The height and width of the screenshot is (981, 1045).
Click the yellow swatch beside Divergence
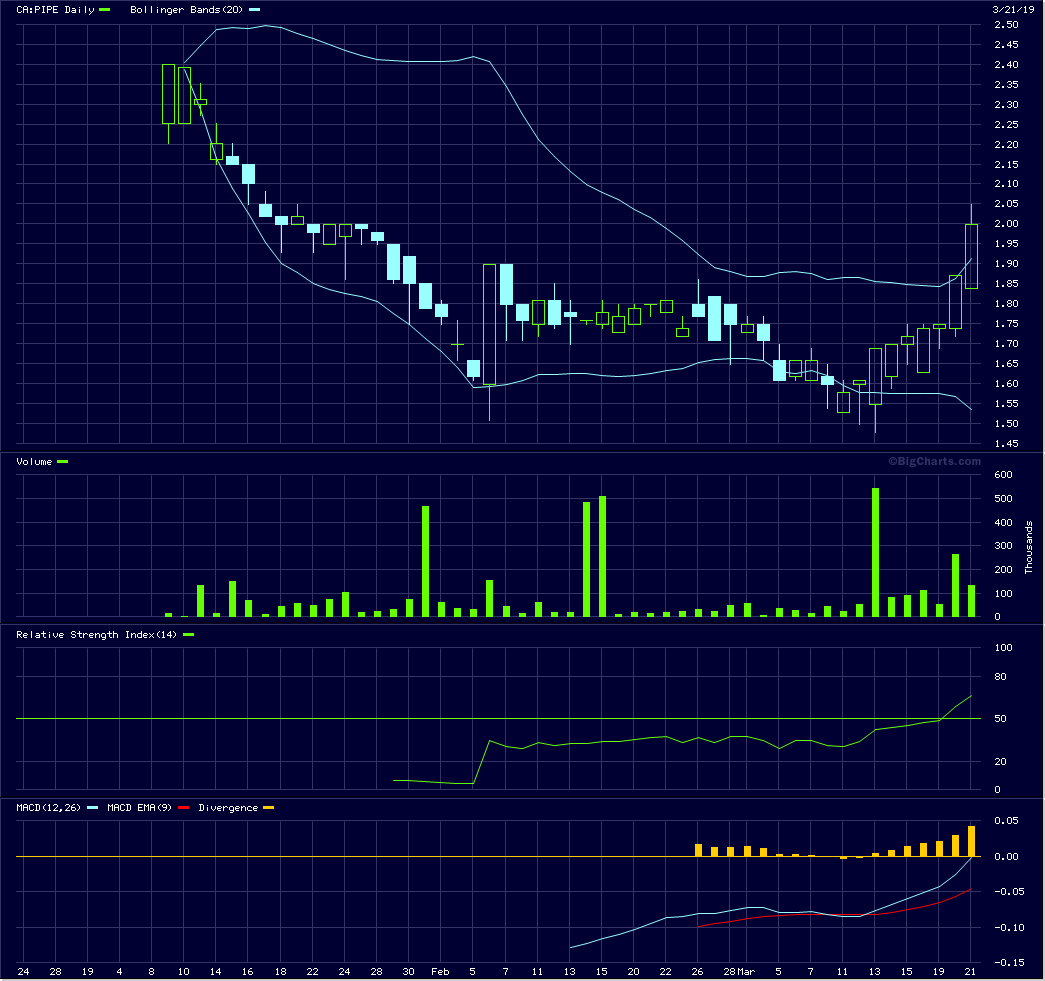[268, 808]
